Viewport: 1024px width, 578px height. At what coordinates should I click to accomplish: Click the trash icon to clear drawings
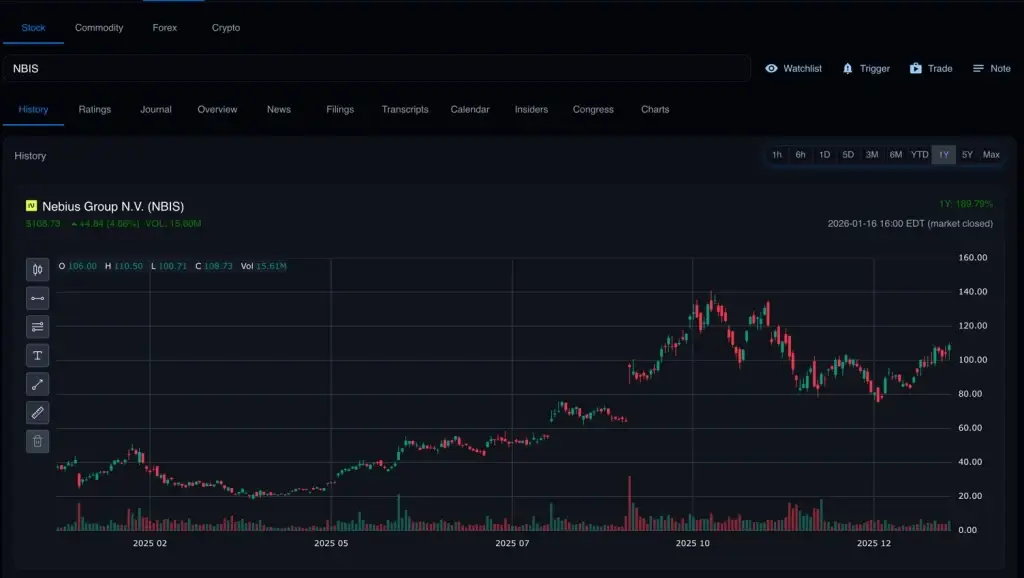[x=37, y=440]
